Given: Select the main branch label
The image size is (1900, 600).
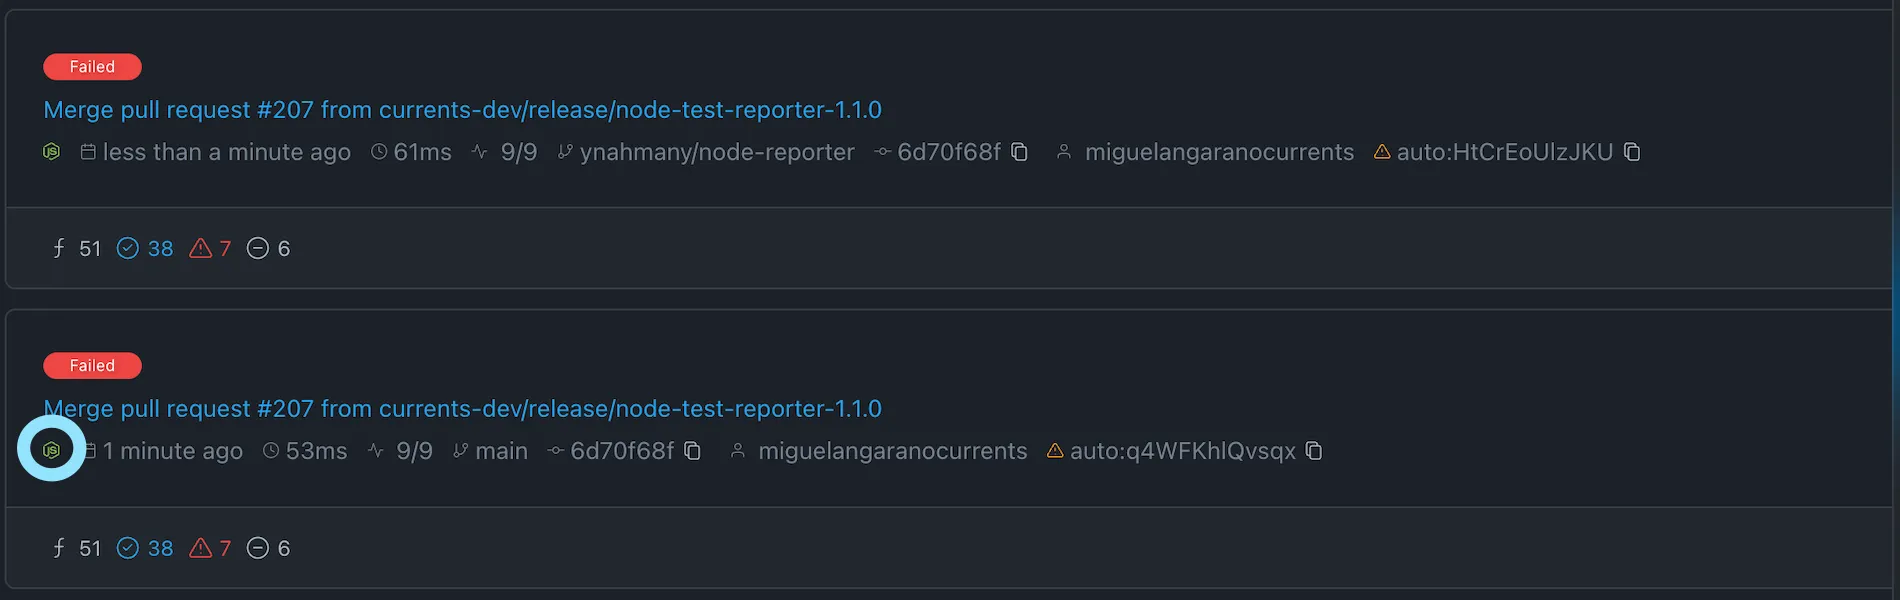Looking at the screenshot, I should (501, 451).
